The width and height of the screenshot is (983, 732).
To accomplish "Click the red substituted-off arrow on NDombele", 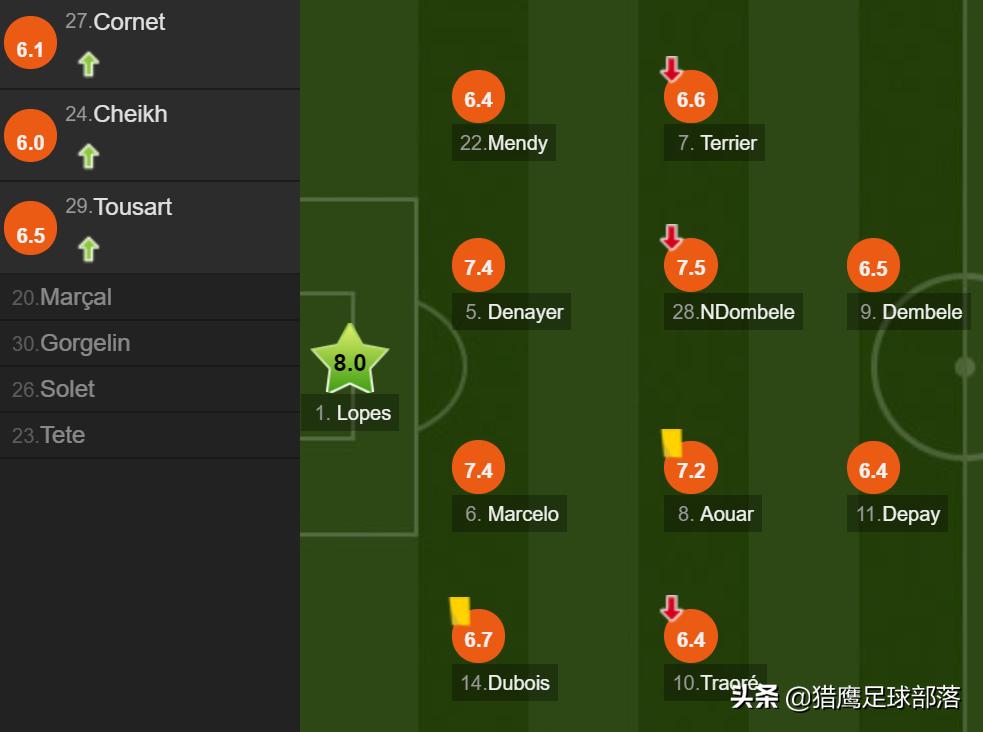I will [672, 237].
